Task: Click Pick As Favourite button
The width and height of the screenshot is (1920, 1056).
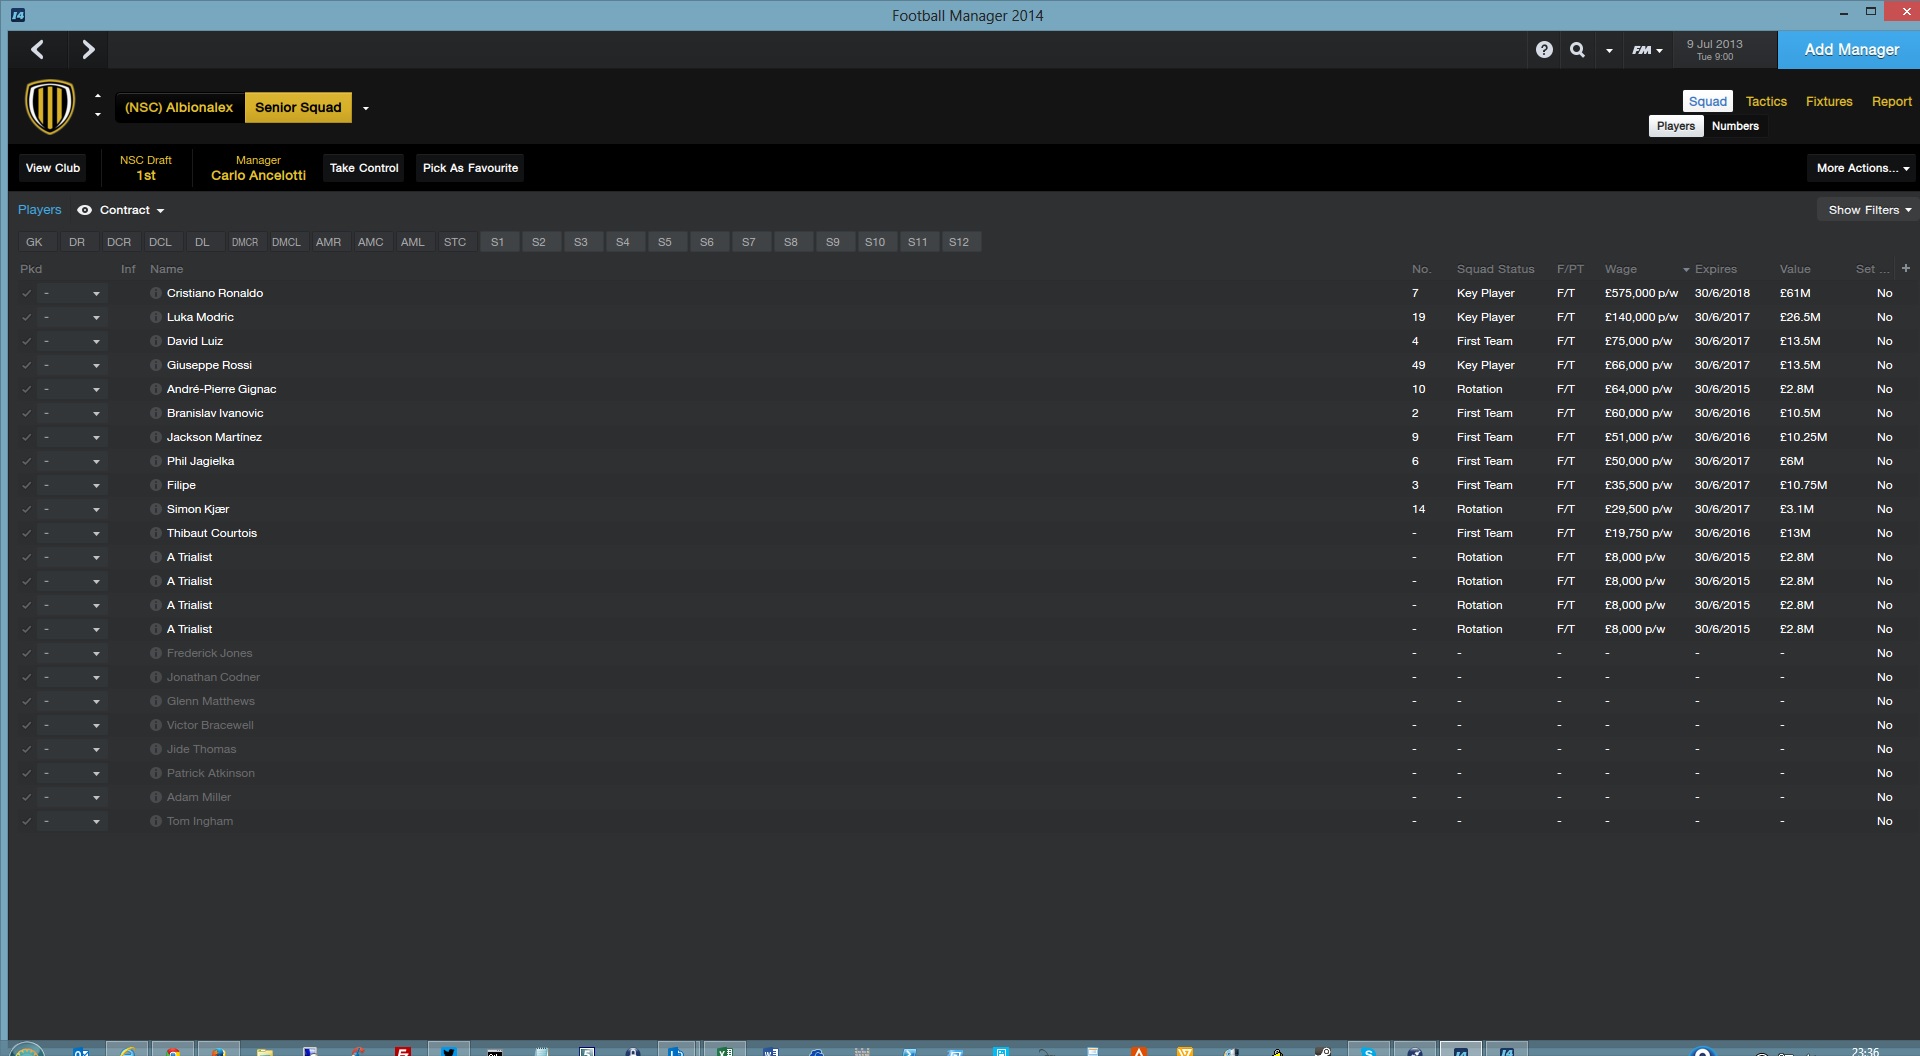Action: [470, 168]
